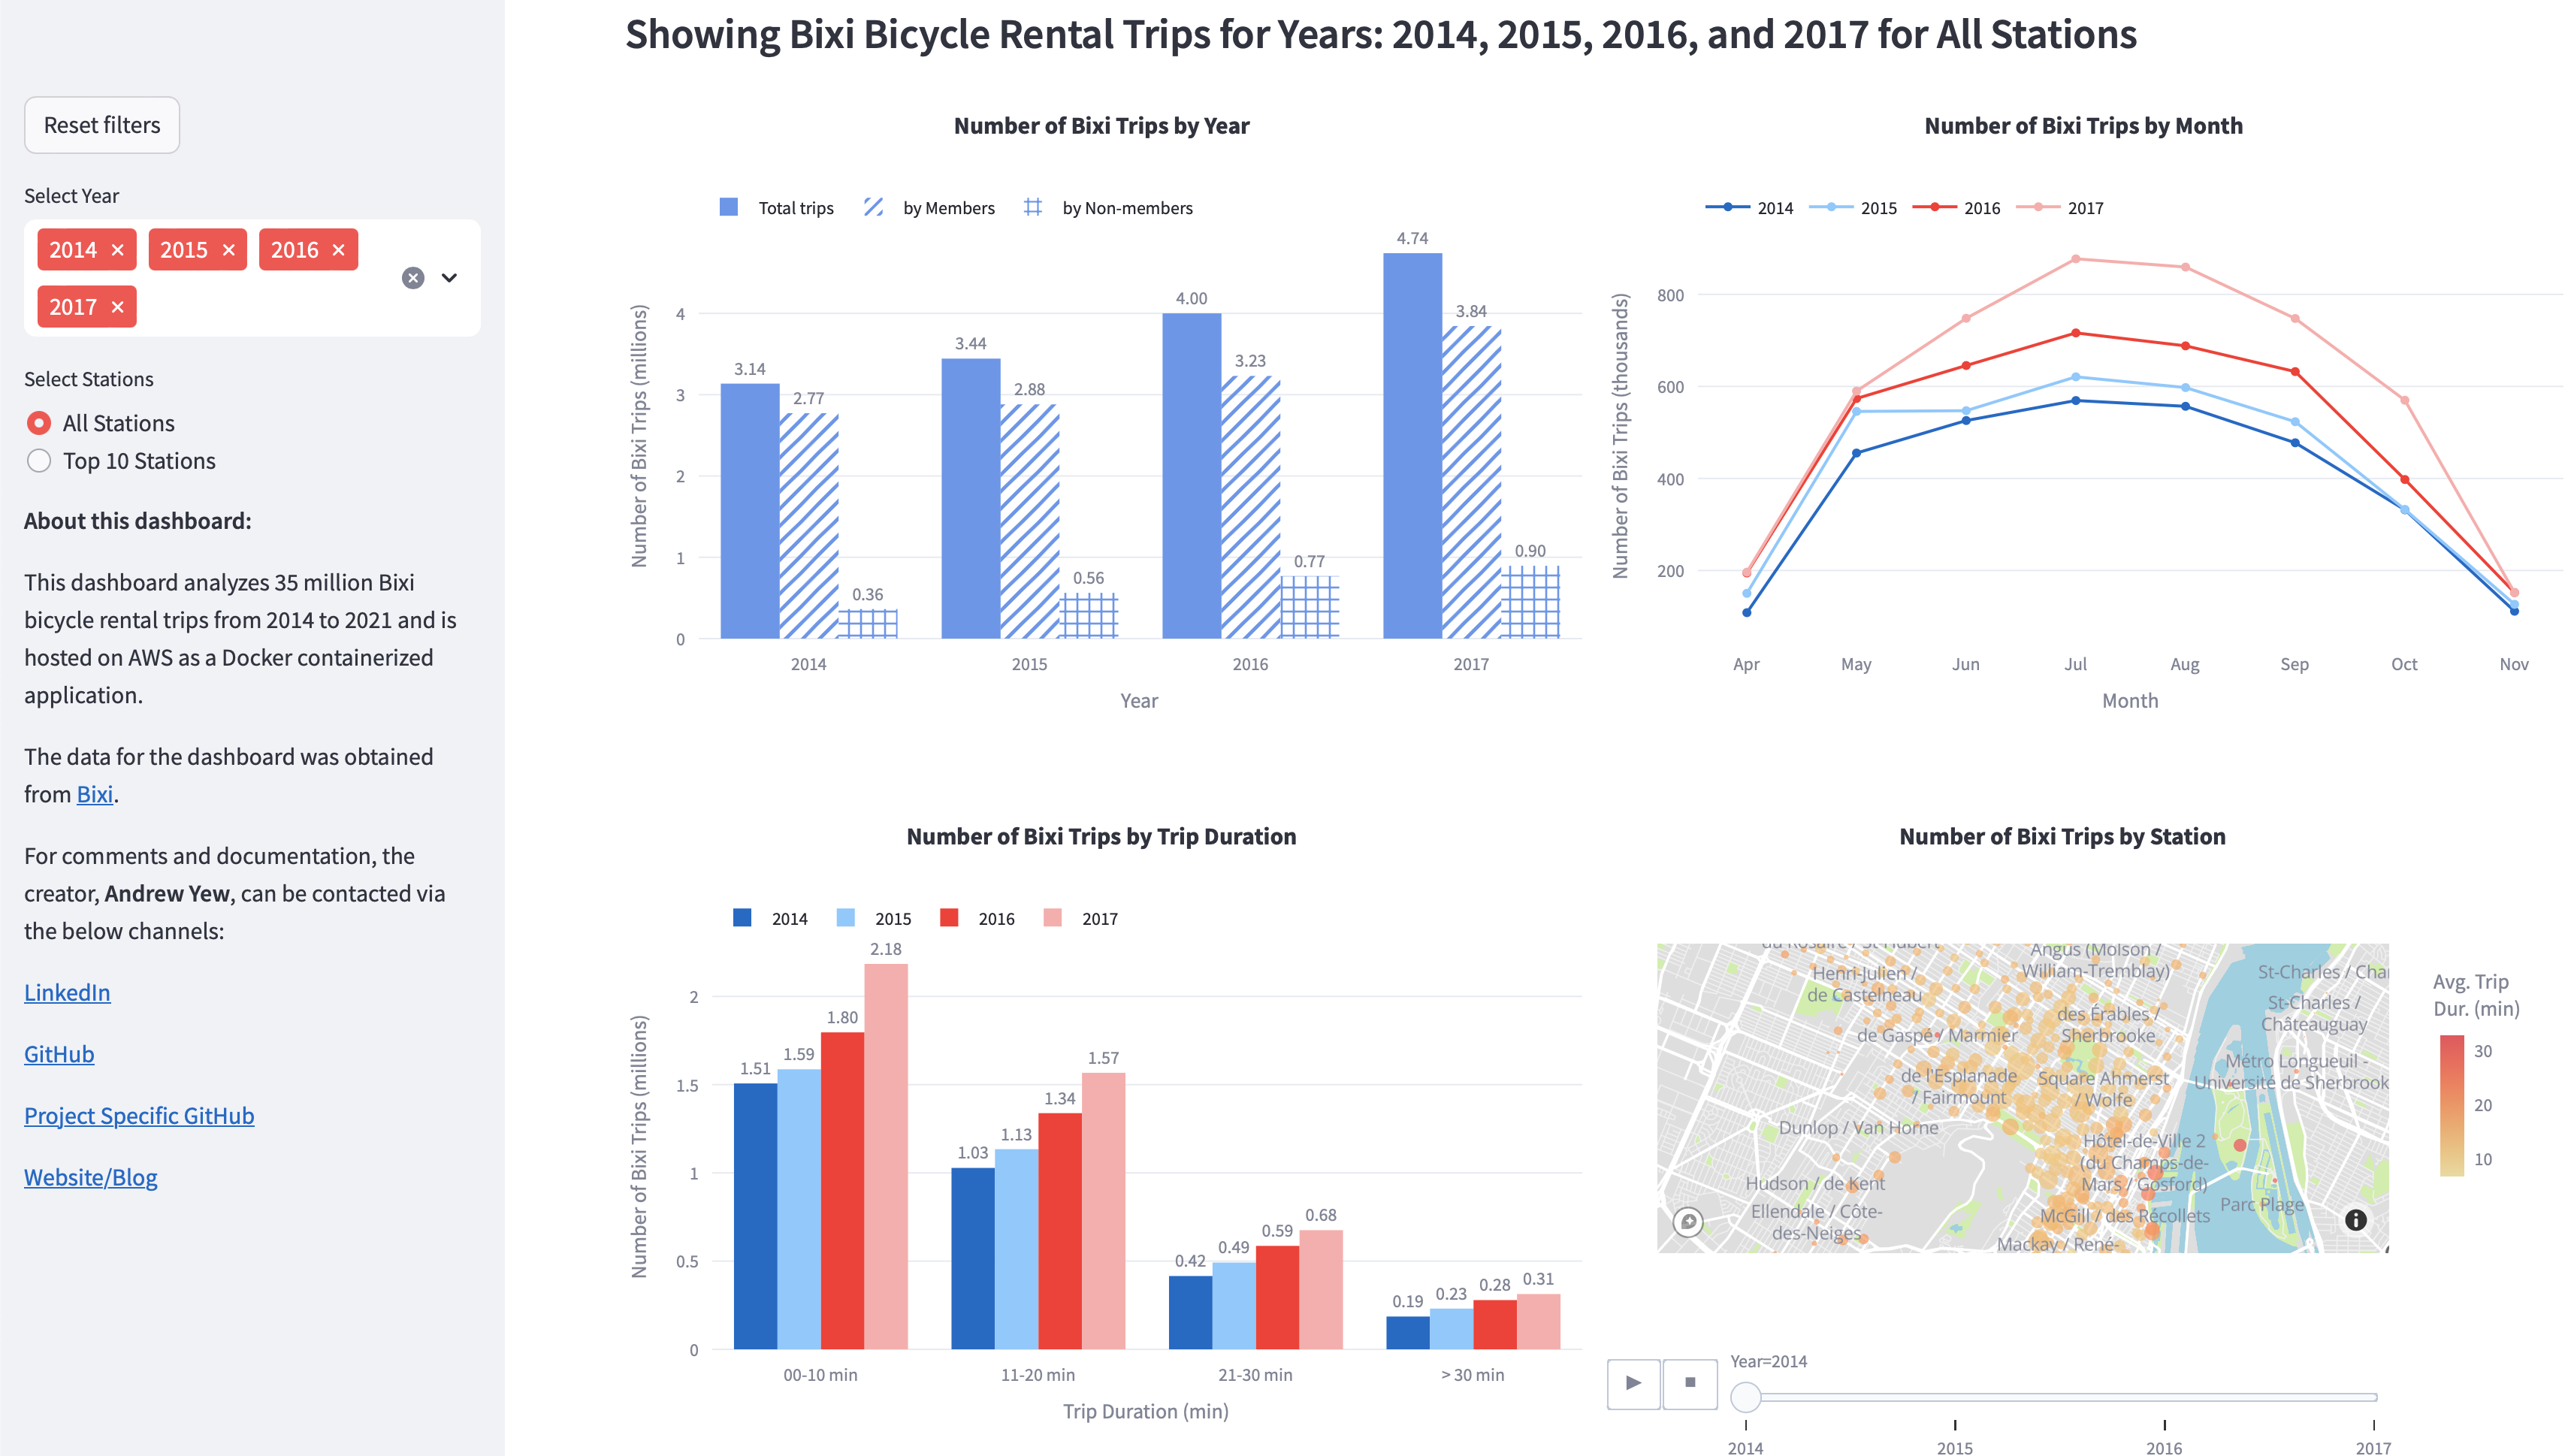The image size is (2568, 1456).
Task: Toggle 2016 legend in trip duration chart
Action: tap(977, 918)
